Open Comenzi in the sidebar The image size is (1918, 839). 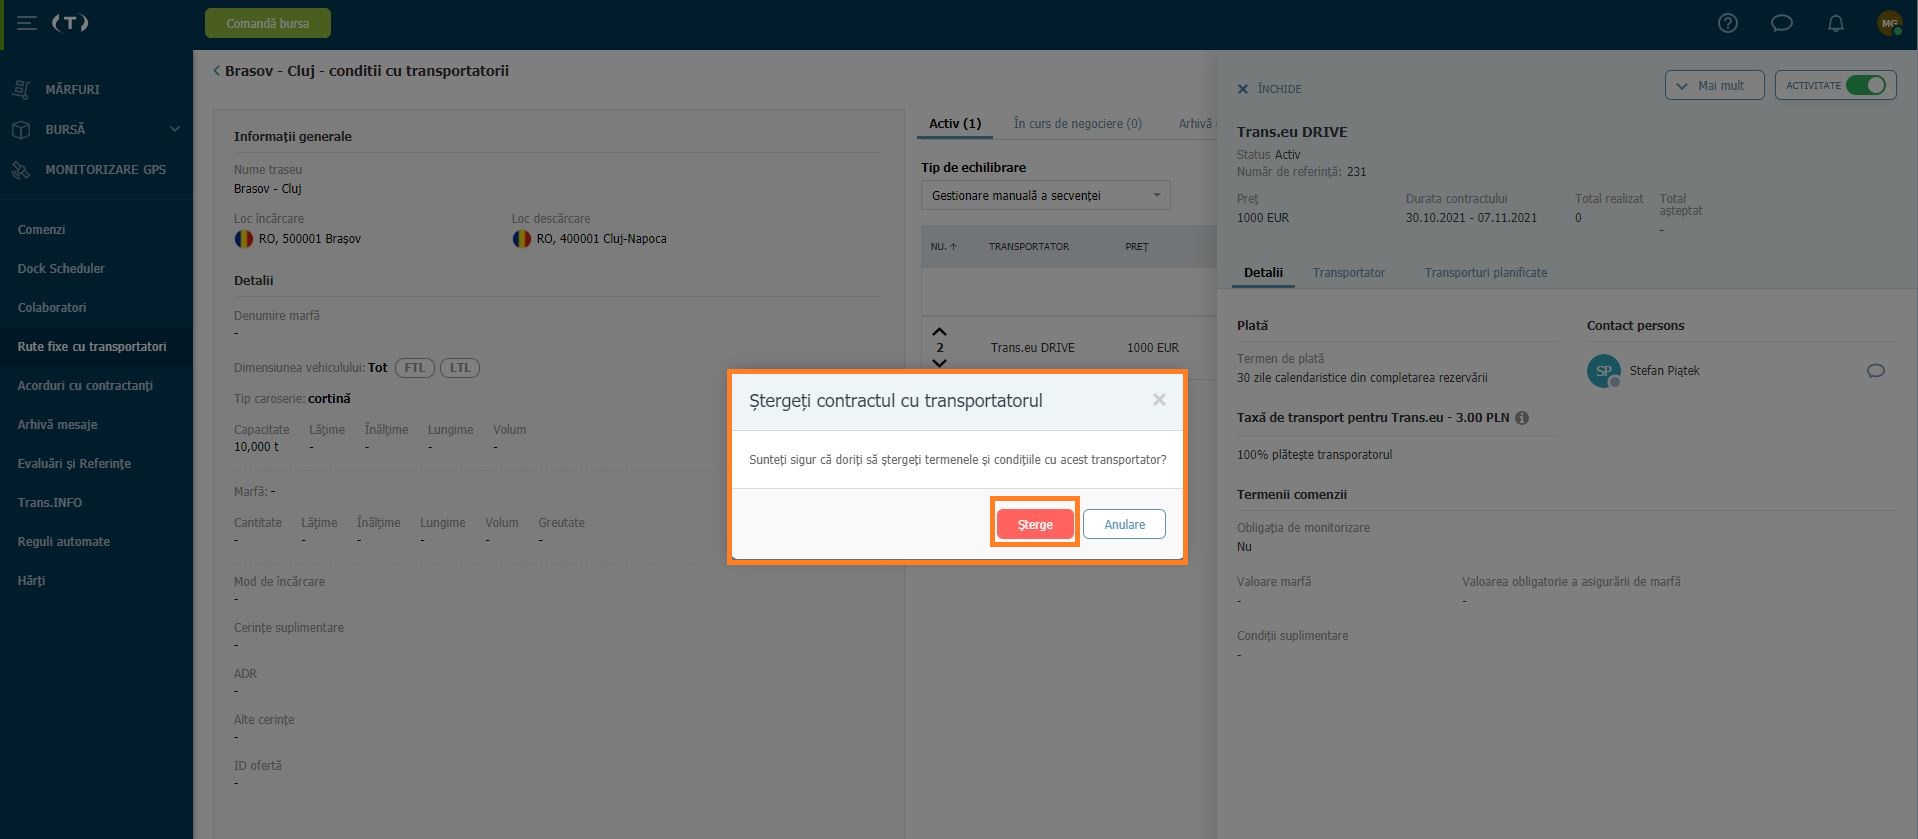(41, 229)
